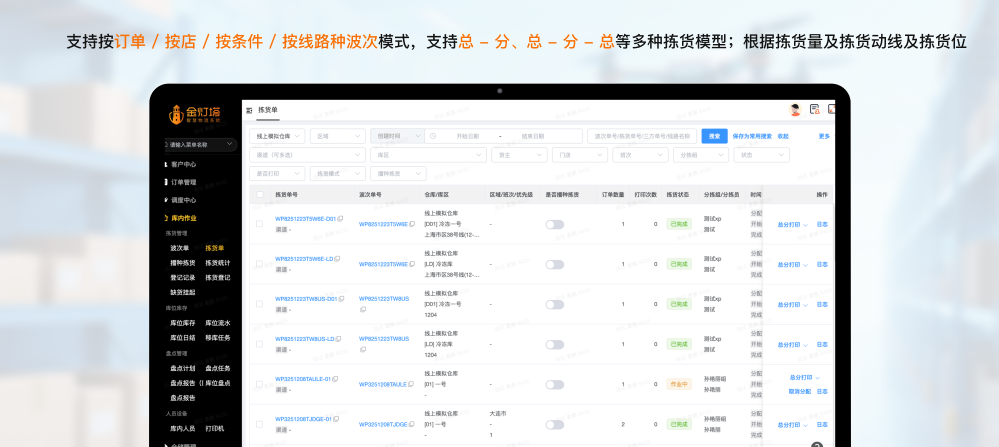999x447 pixels.
Task: Go to 订单管理 in the sidebar
Action: (183, 182)
